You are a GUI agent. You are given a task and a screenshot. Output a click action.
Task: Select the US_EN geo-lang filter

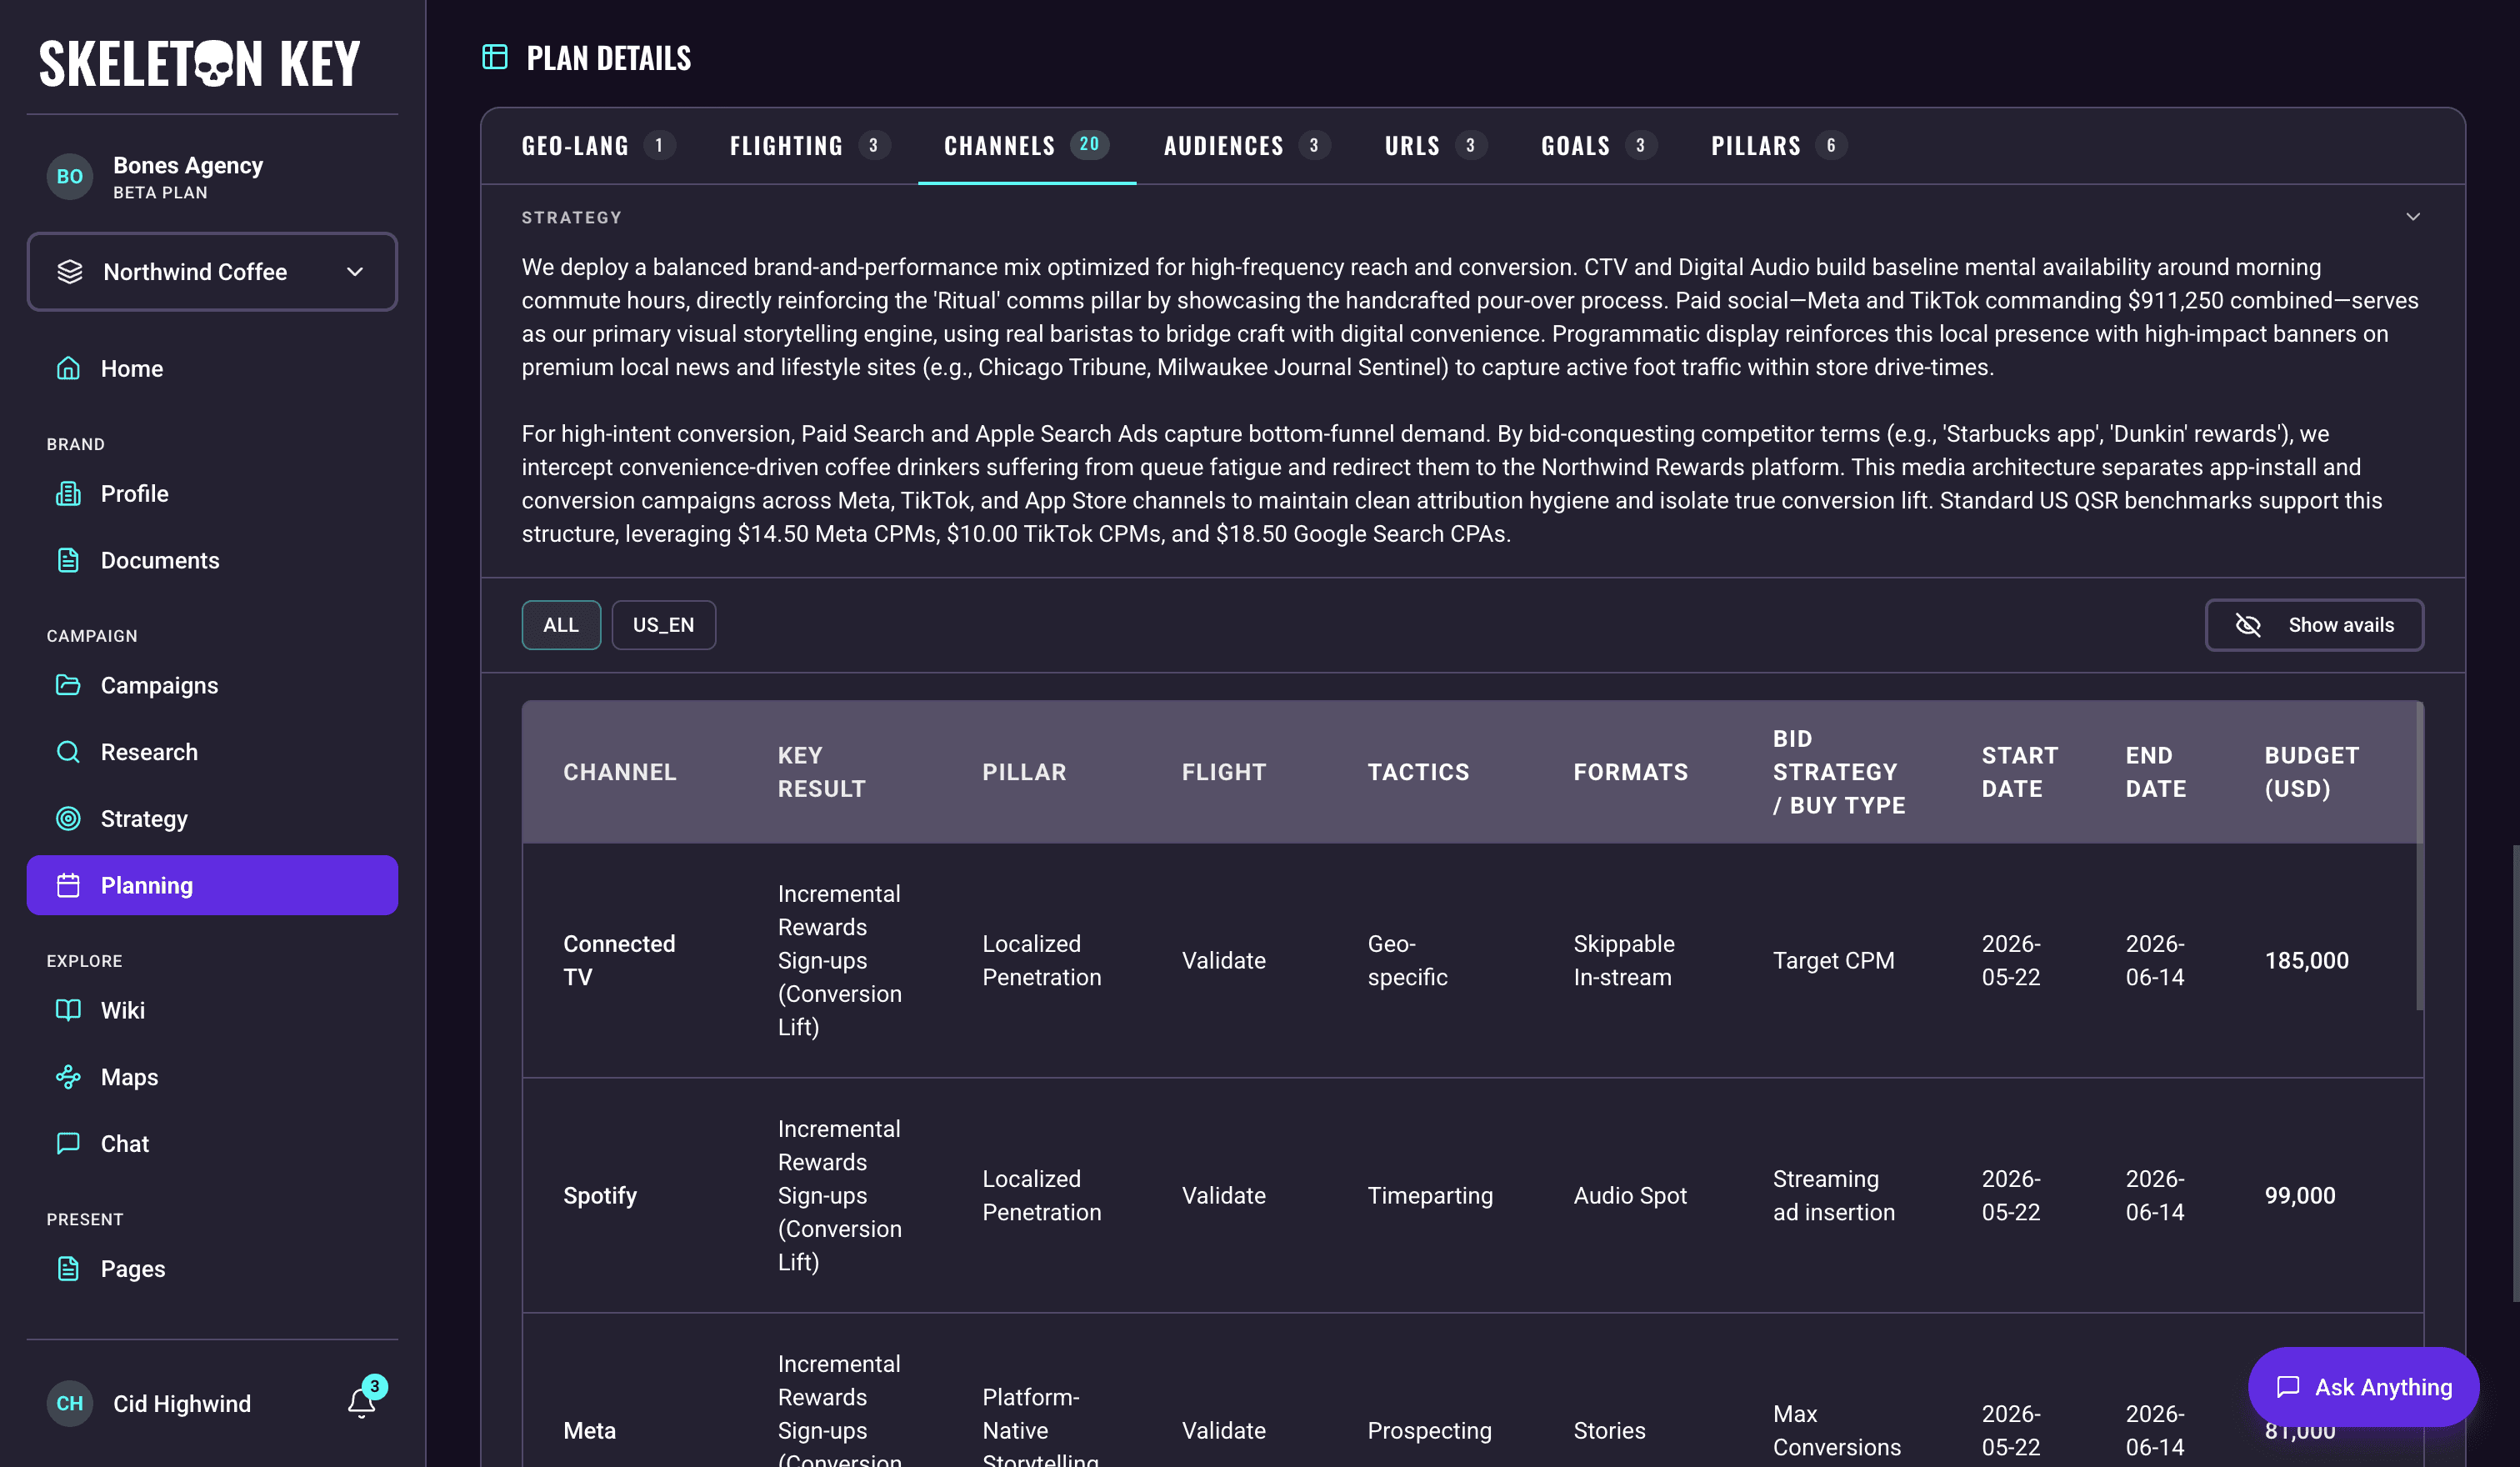pos(664,625)
